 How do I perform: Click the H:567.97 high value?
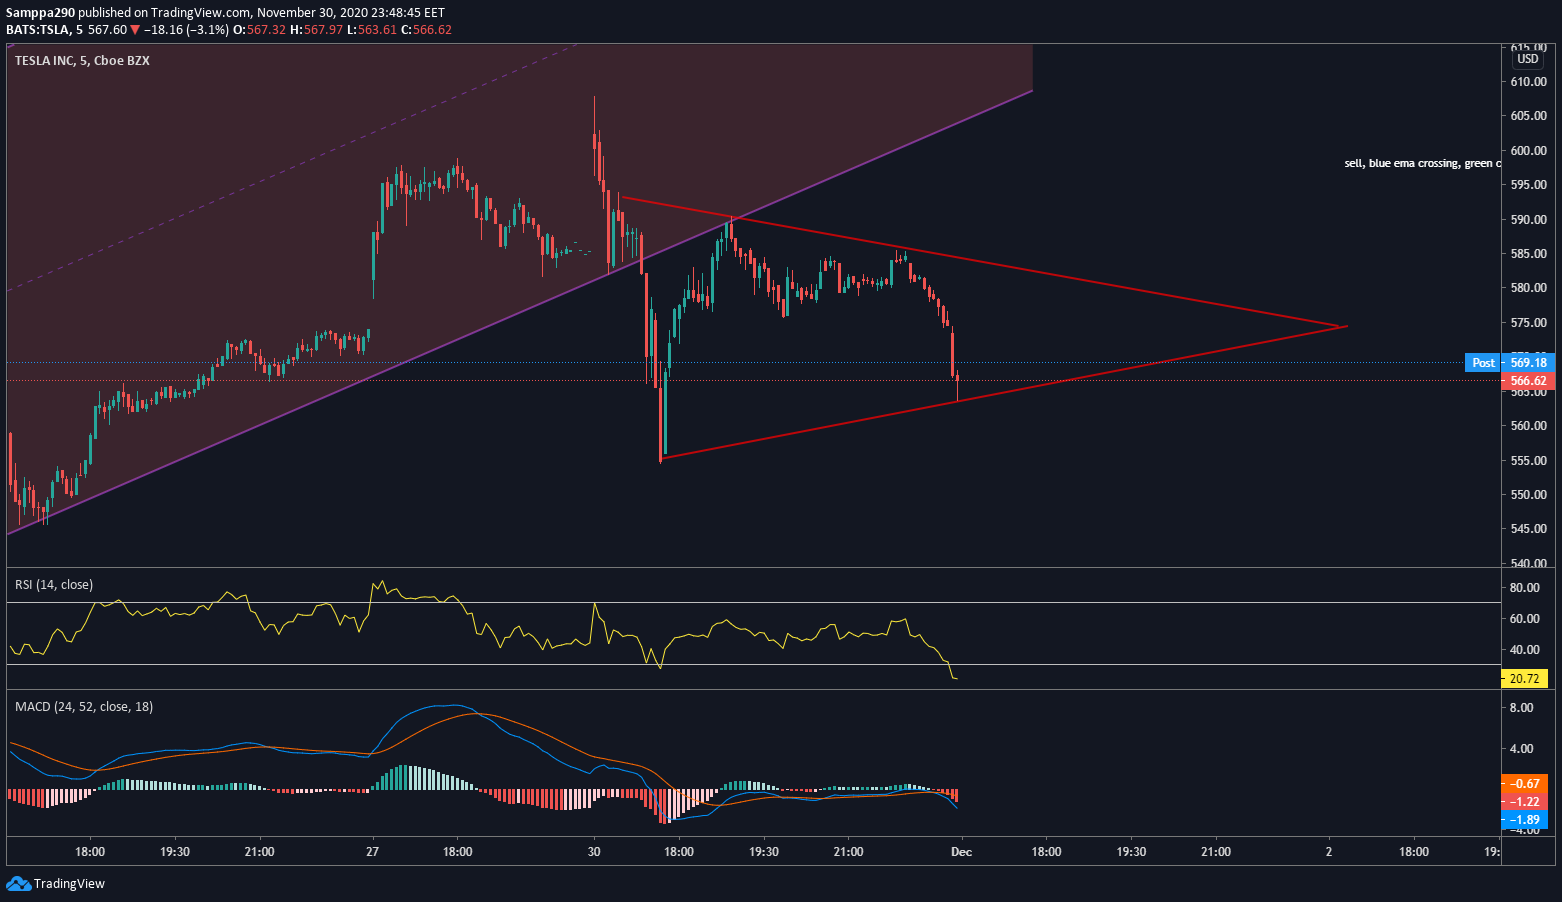[x=316, y=29]
